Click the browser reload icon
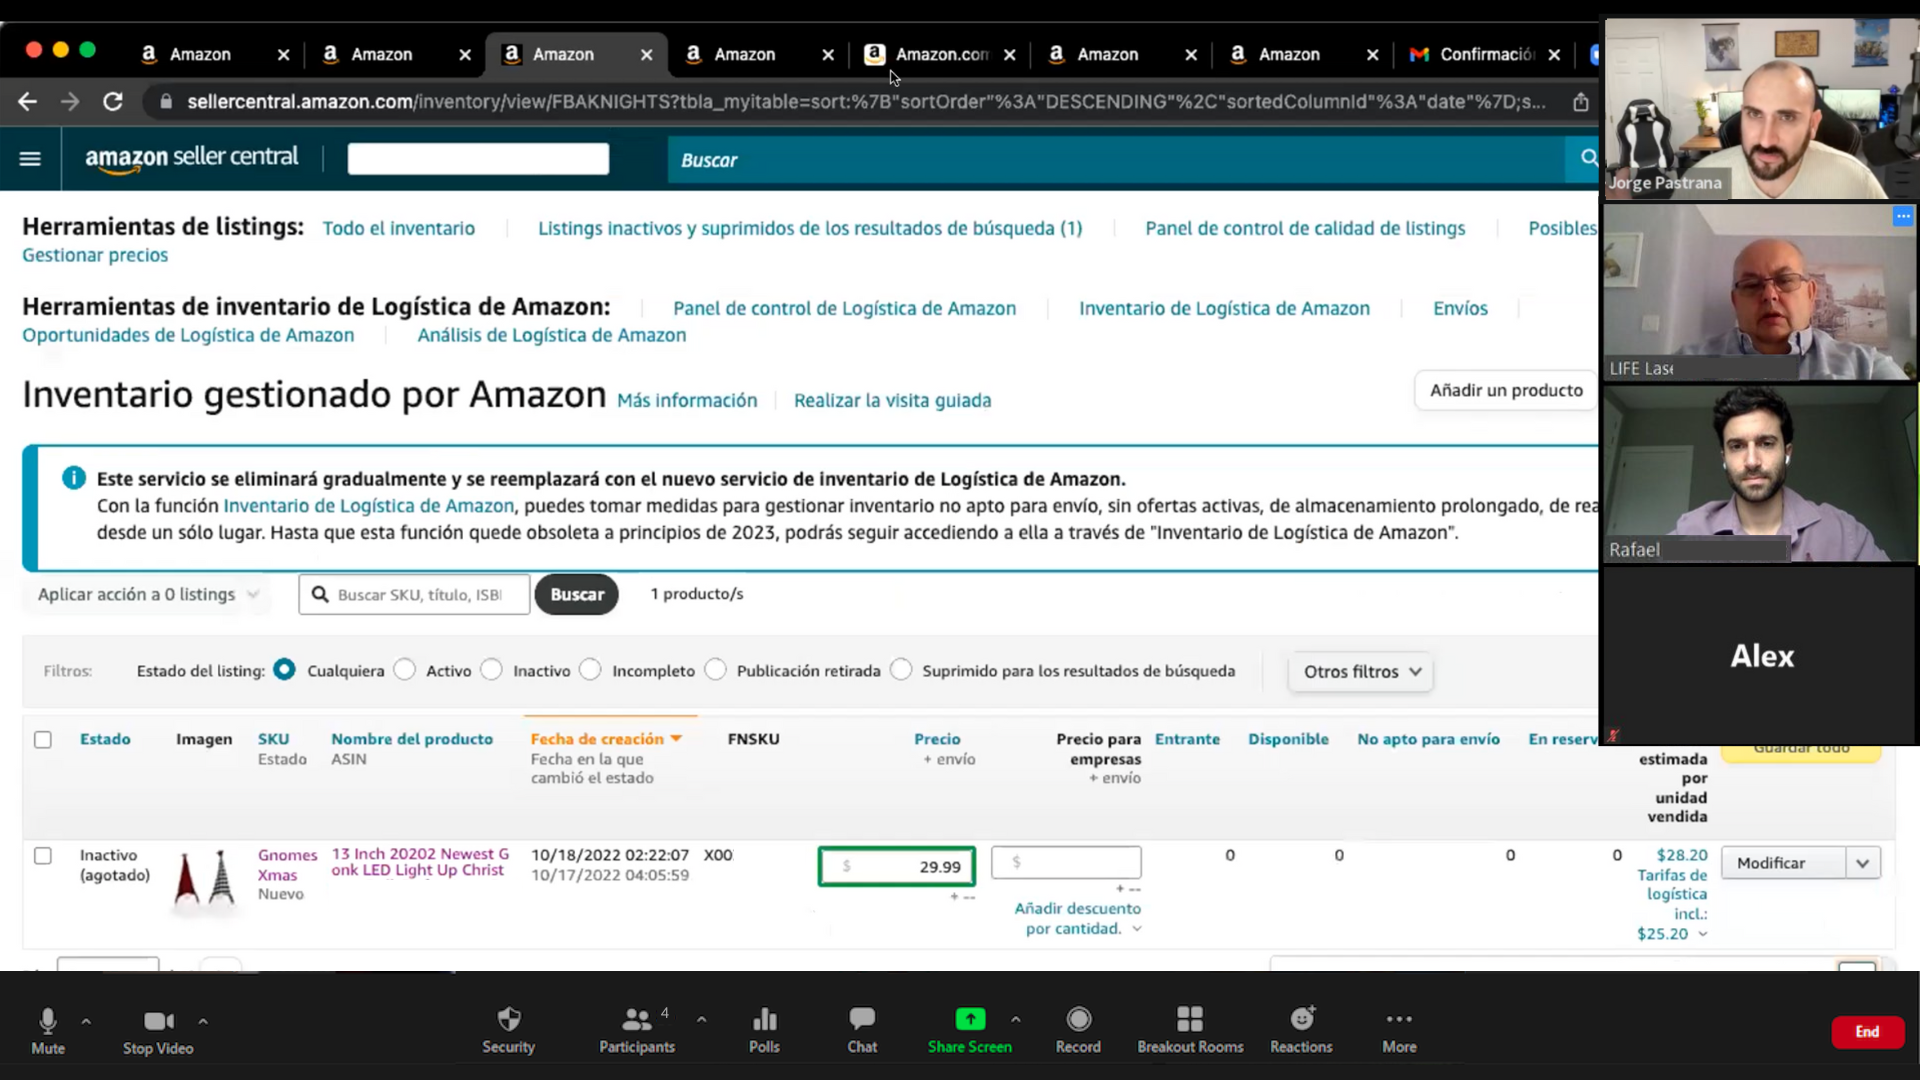Viewport: 1920px width, 1080px height. [x=113, y=102]
